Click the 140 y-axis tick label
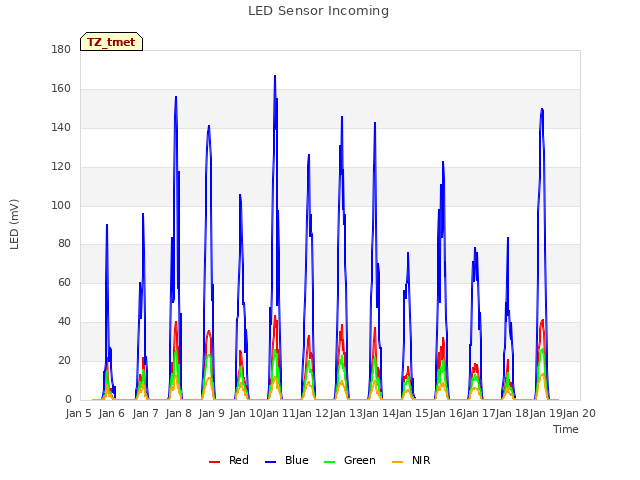The image size is (640, 480). (61, 127)
